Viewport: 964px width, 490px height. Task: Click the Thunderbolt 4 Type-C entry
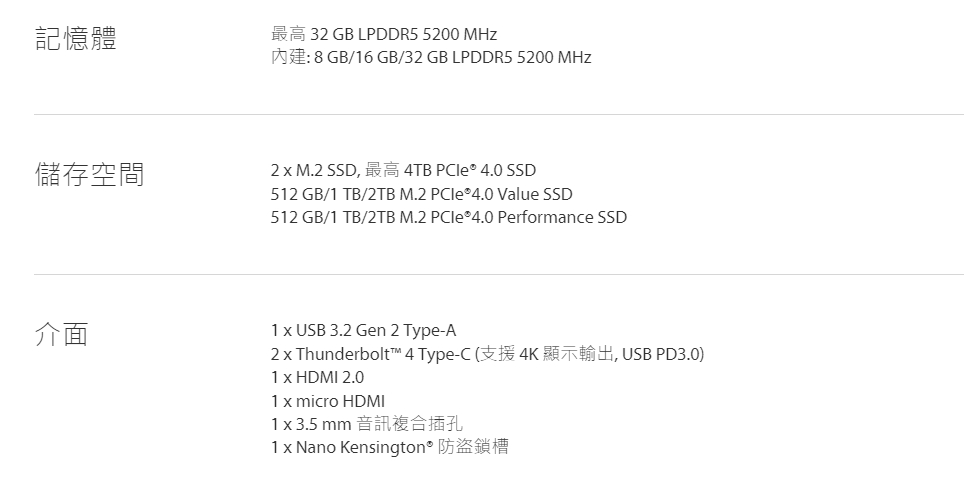(488, 354)
